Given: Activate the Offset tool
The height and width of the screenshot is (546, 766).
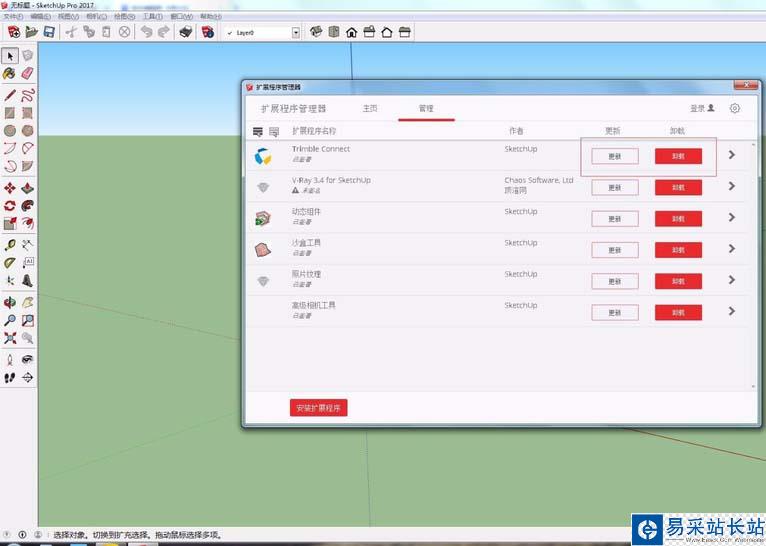Looking at the screenshot, I should 28,223.
